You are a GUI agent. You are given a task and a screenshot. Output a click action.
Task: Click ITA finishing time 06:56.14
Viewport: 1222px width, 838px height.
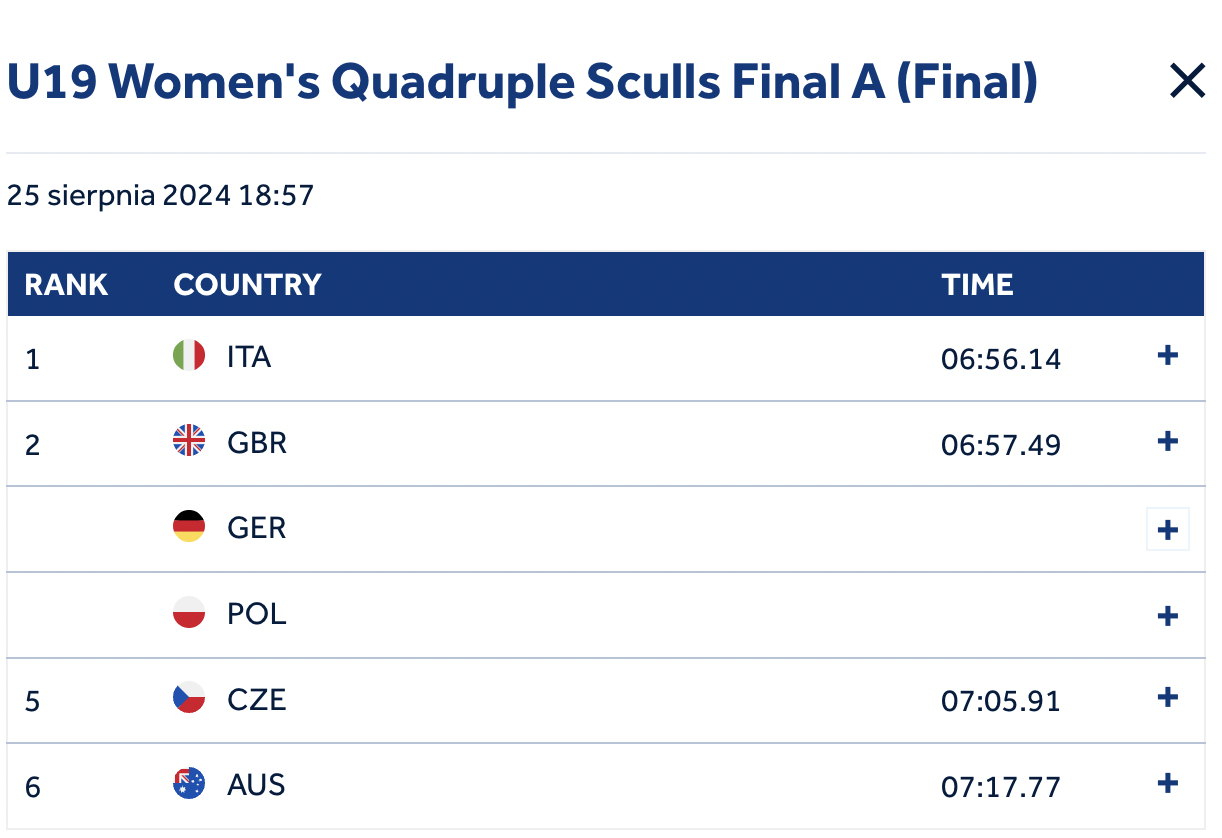[1001, 359]
